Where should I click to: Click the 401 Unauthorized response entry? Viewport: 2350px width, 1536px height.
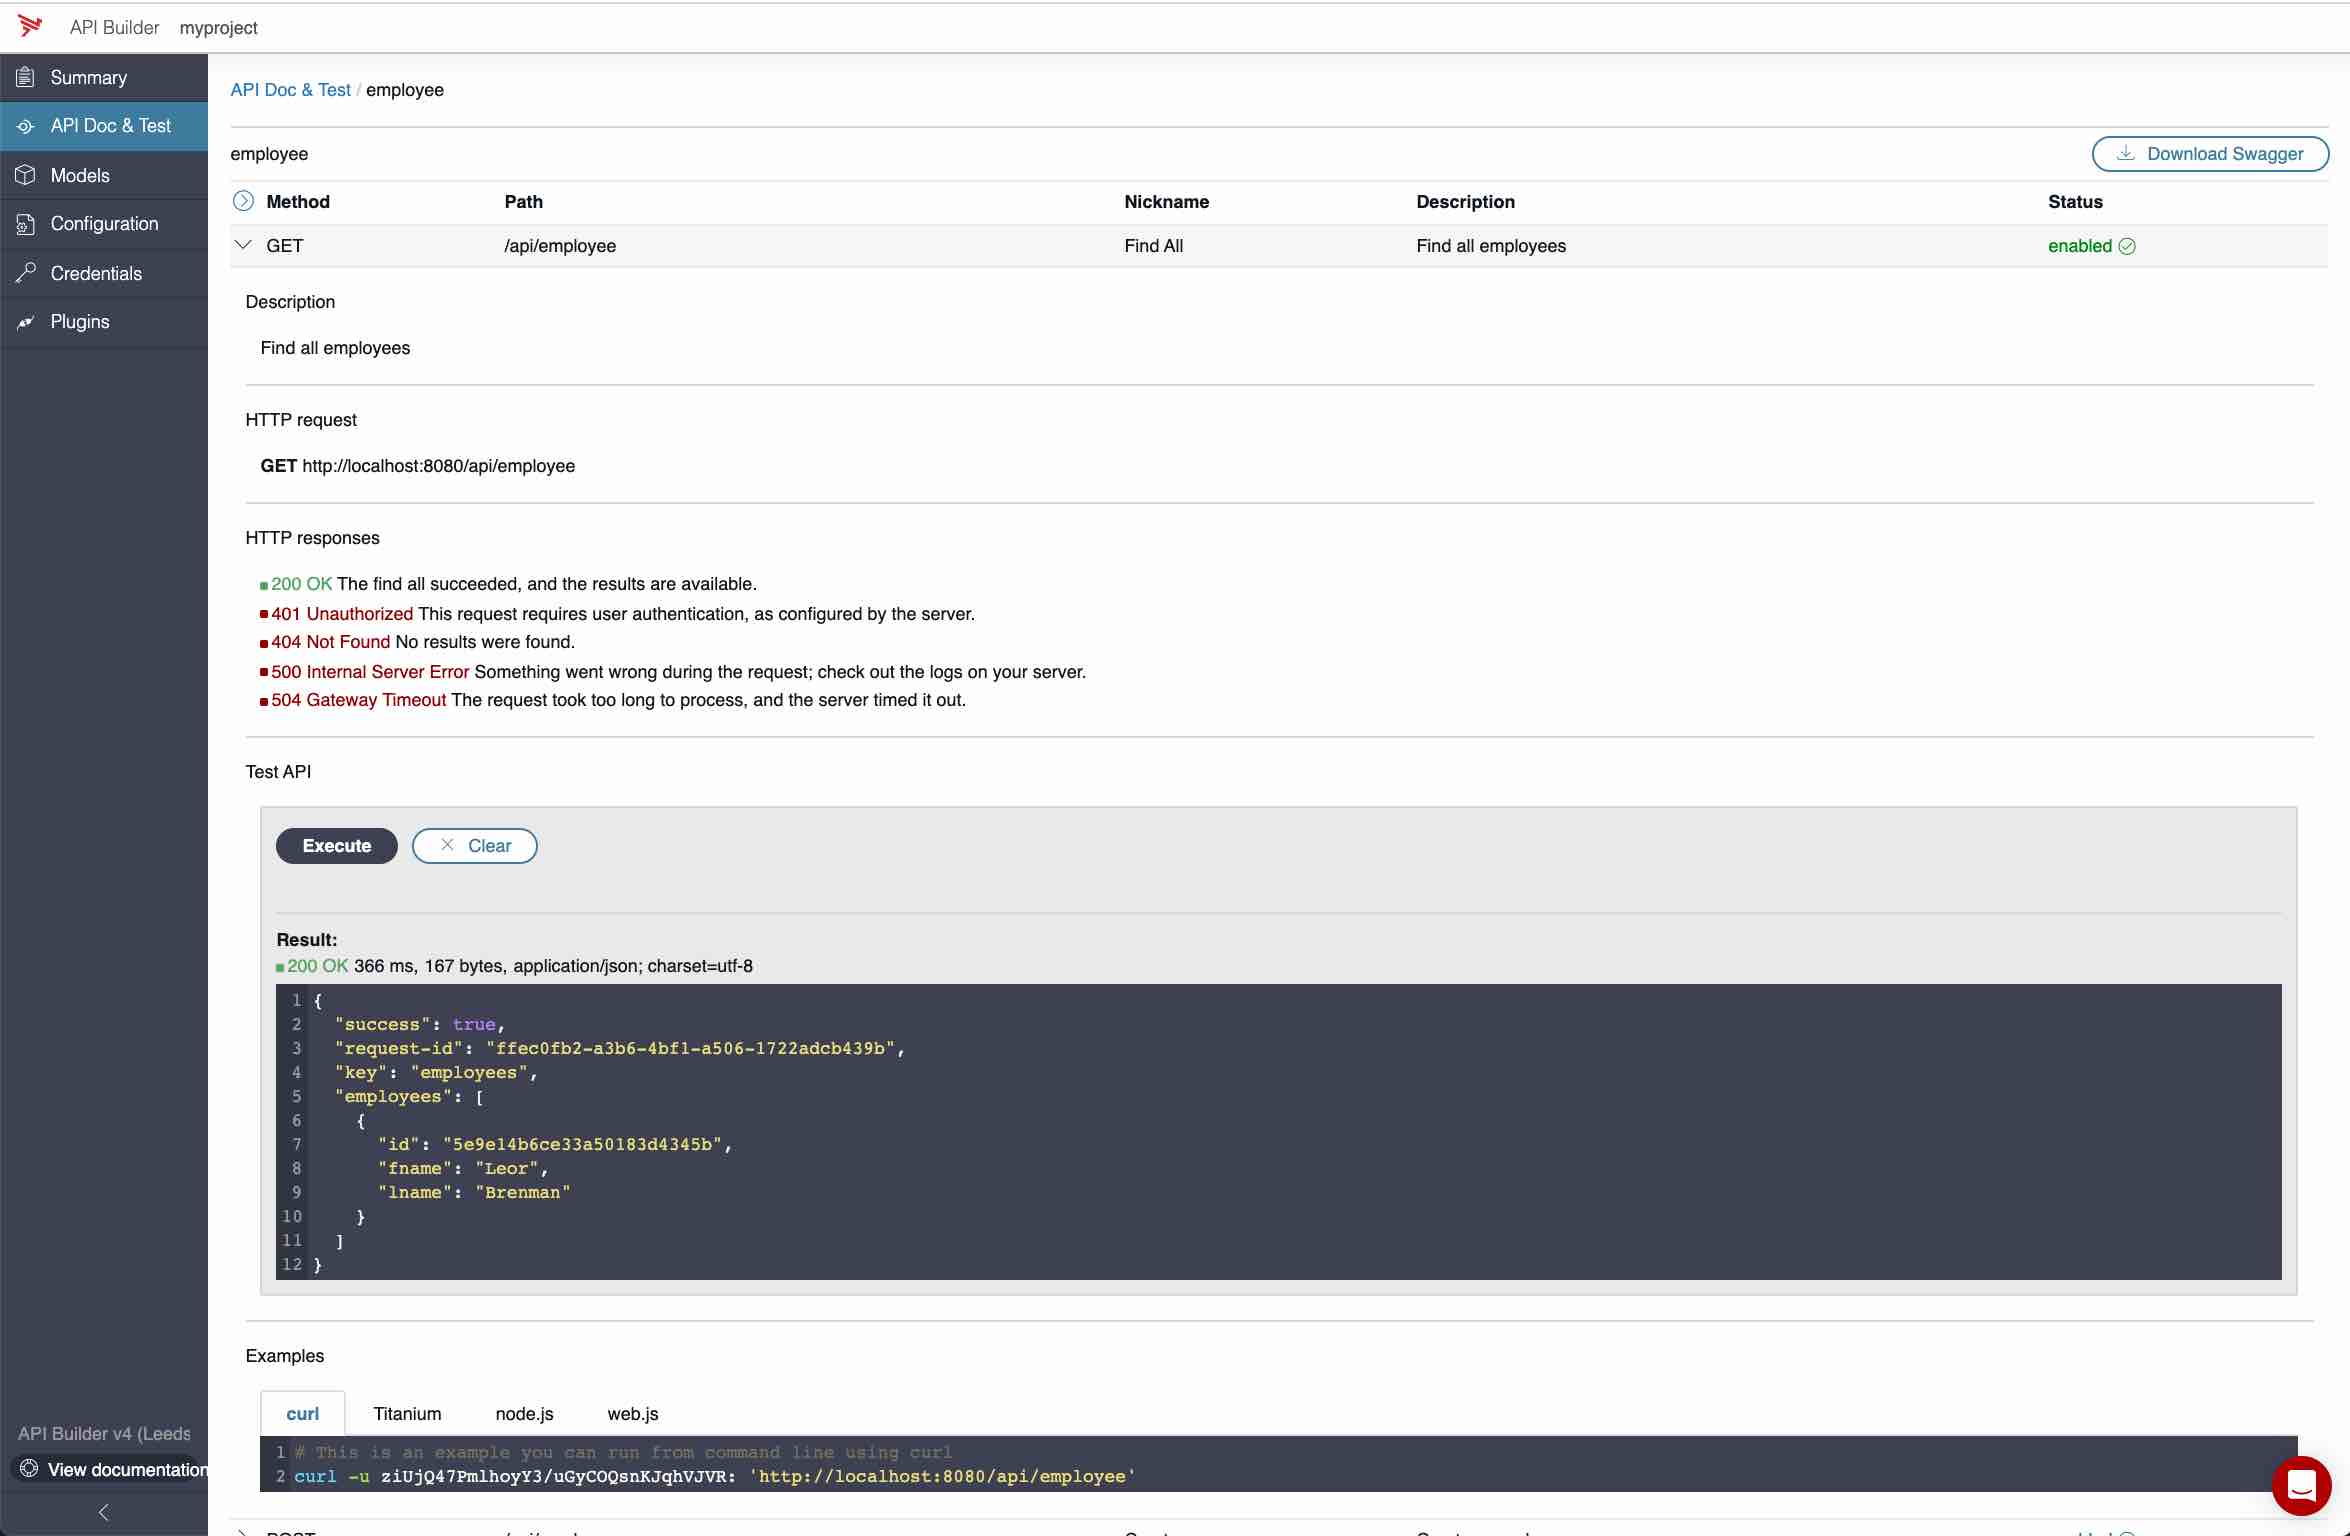tap(617, 614)
